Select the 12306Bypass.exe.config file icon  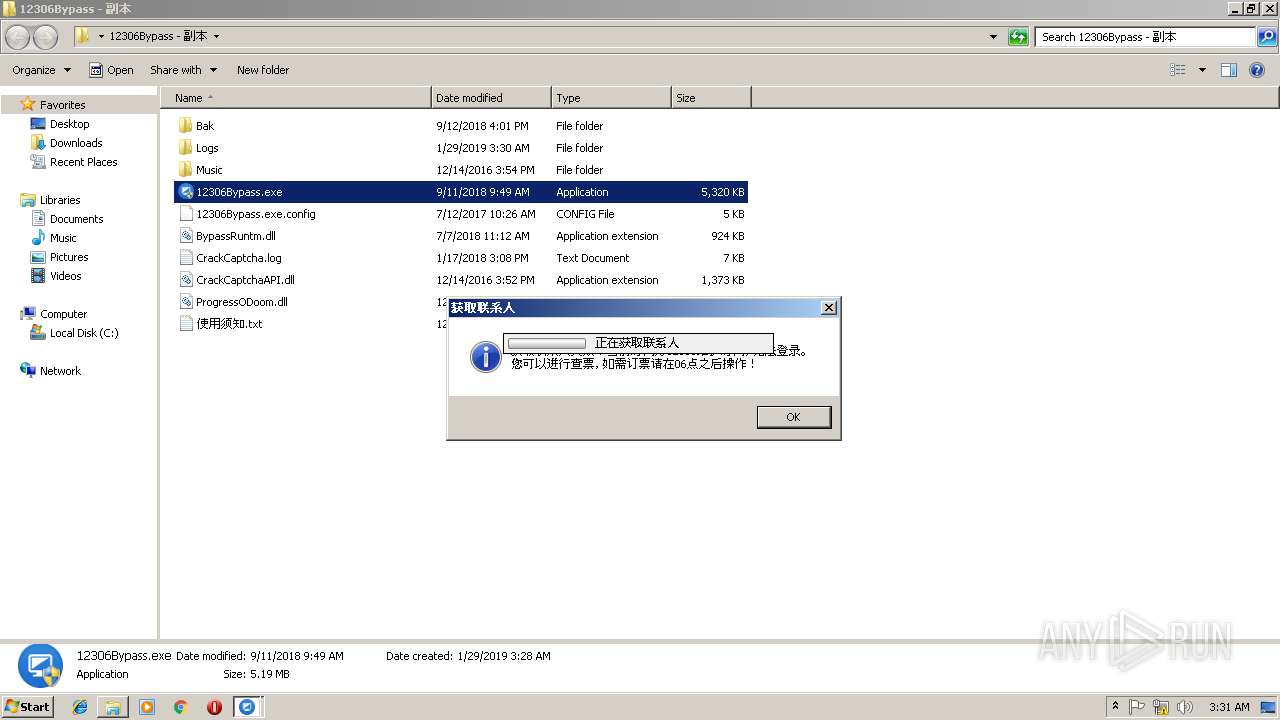click(185, 214)
